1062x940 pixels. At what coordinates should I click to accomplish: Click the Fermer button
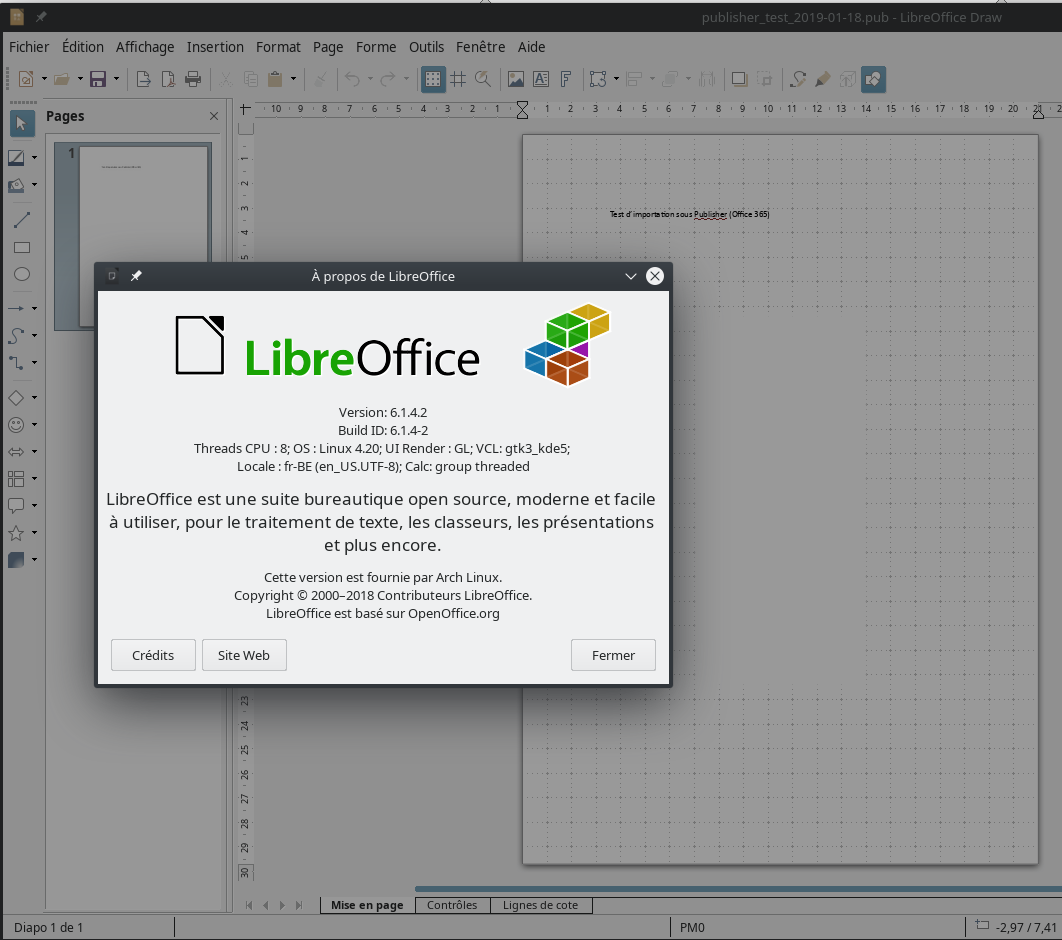613,655
